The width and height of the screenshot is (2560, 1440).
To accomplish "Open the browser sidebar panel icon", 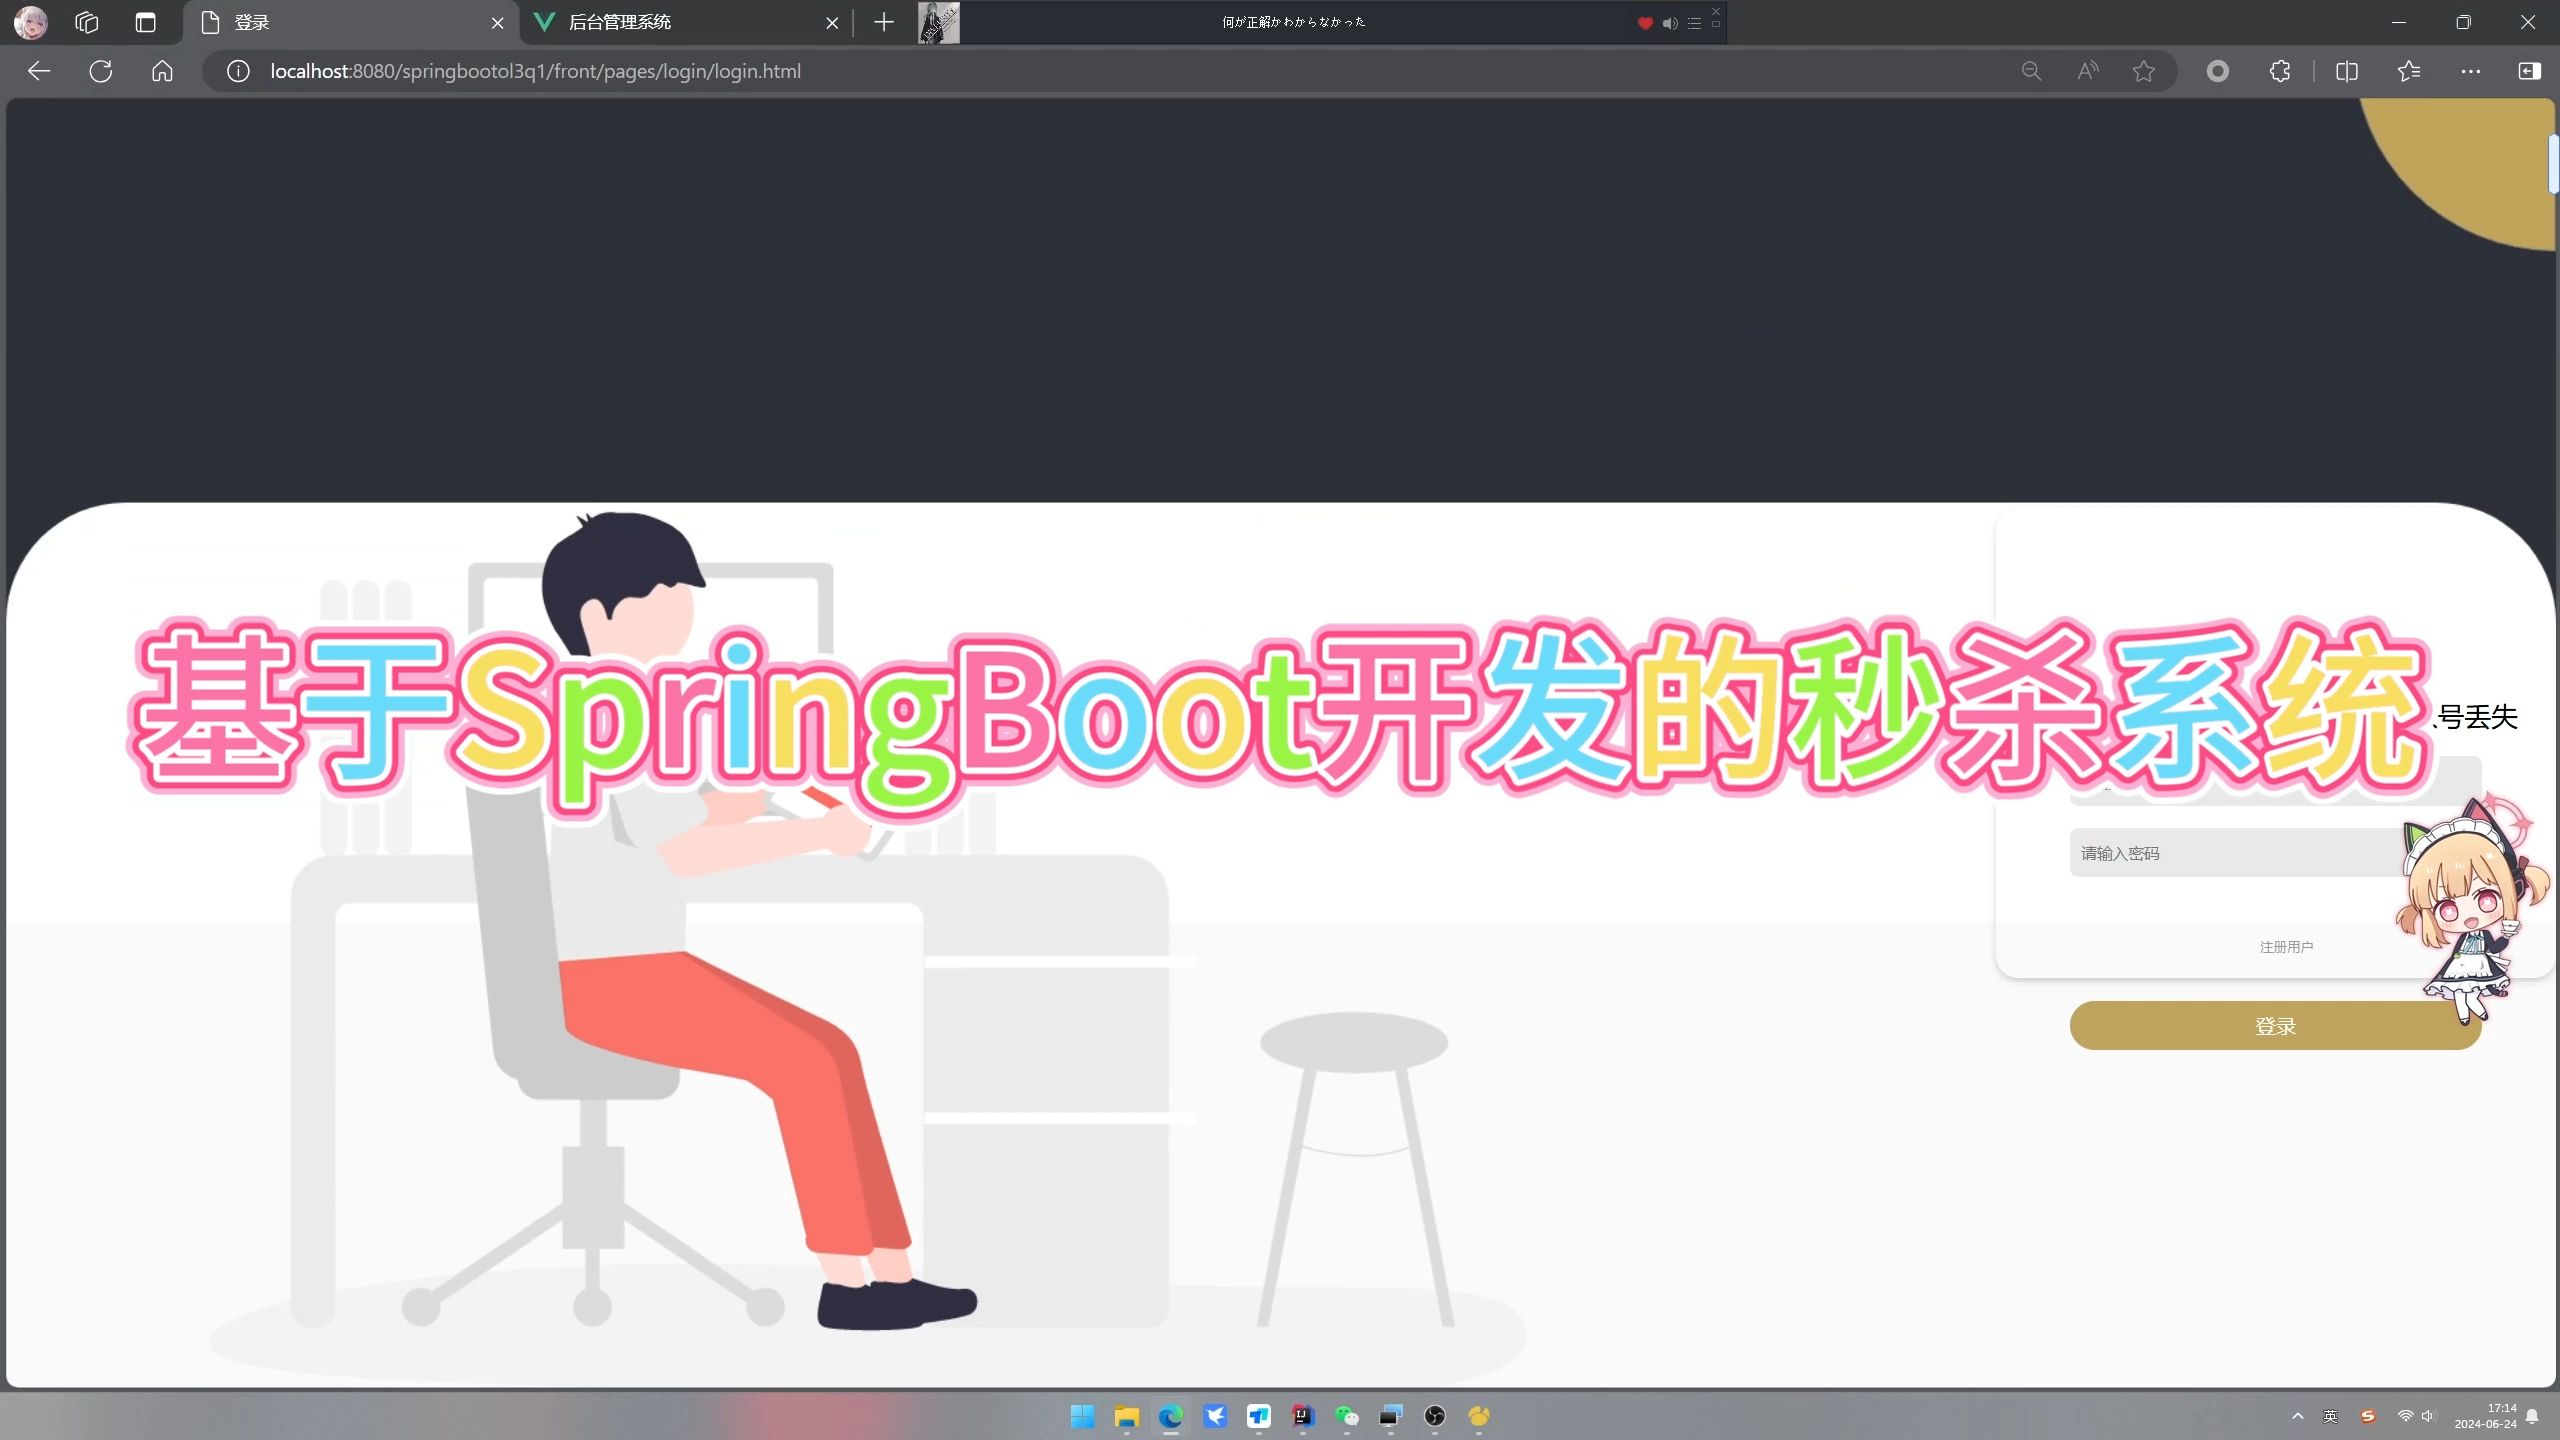I will (x=2530, y=71).
